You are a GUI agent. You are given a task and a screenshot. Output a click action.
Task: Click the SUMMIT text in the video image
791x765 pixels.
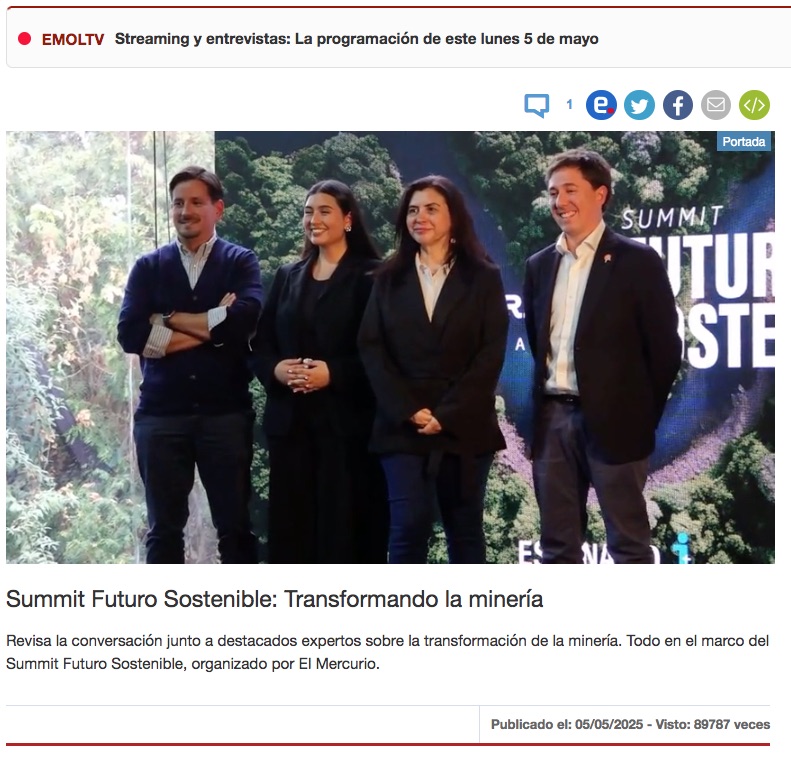pyautogui.click(x=672, y=217)
